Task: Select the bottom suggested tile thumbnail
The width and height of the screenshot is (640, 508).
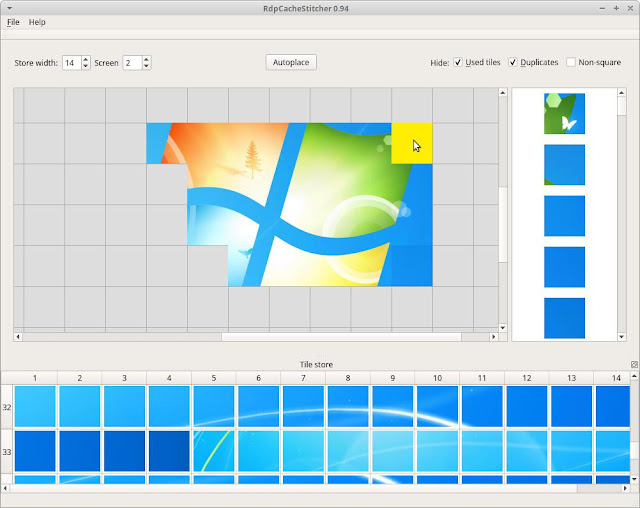Action: (564, 318)
